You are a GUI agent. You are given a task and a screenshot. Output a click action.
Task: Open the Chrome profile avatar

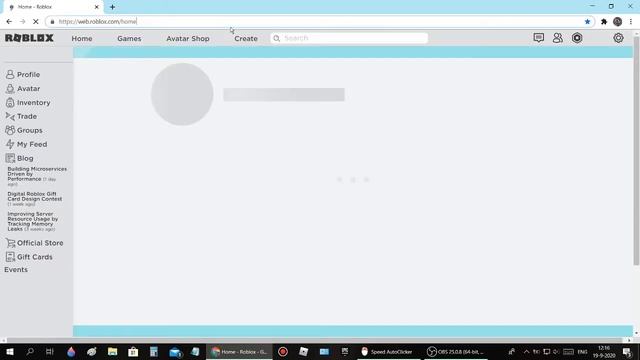(x=618, y=22)
